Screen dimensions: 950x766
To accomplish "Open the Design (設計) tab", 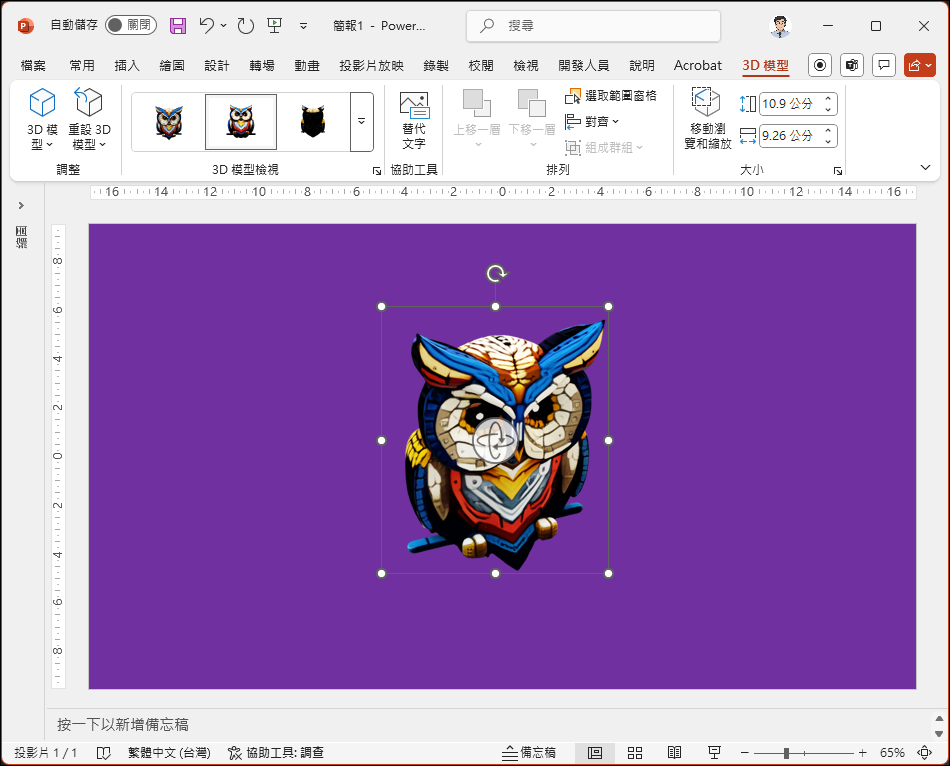I will click(217, 66).
